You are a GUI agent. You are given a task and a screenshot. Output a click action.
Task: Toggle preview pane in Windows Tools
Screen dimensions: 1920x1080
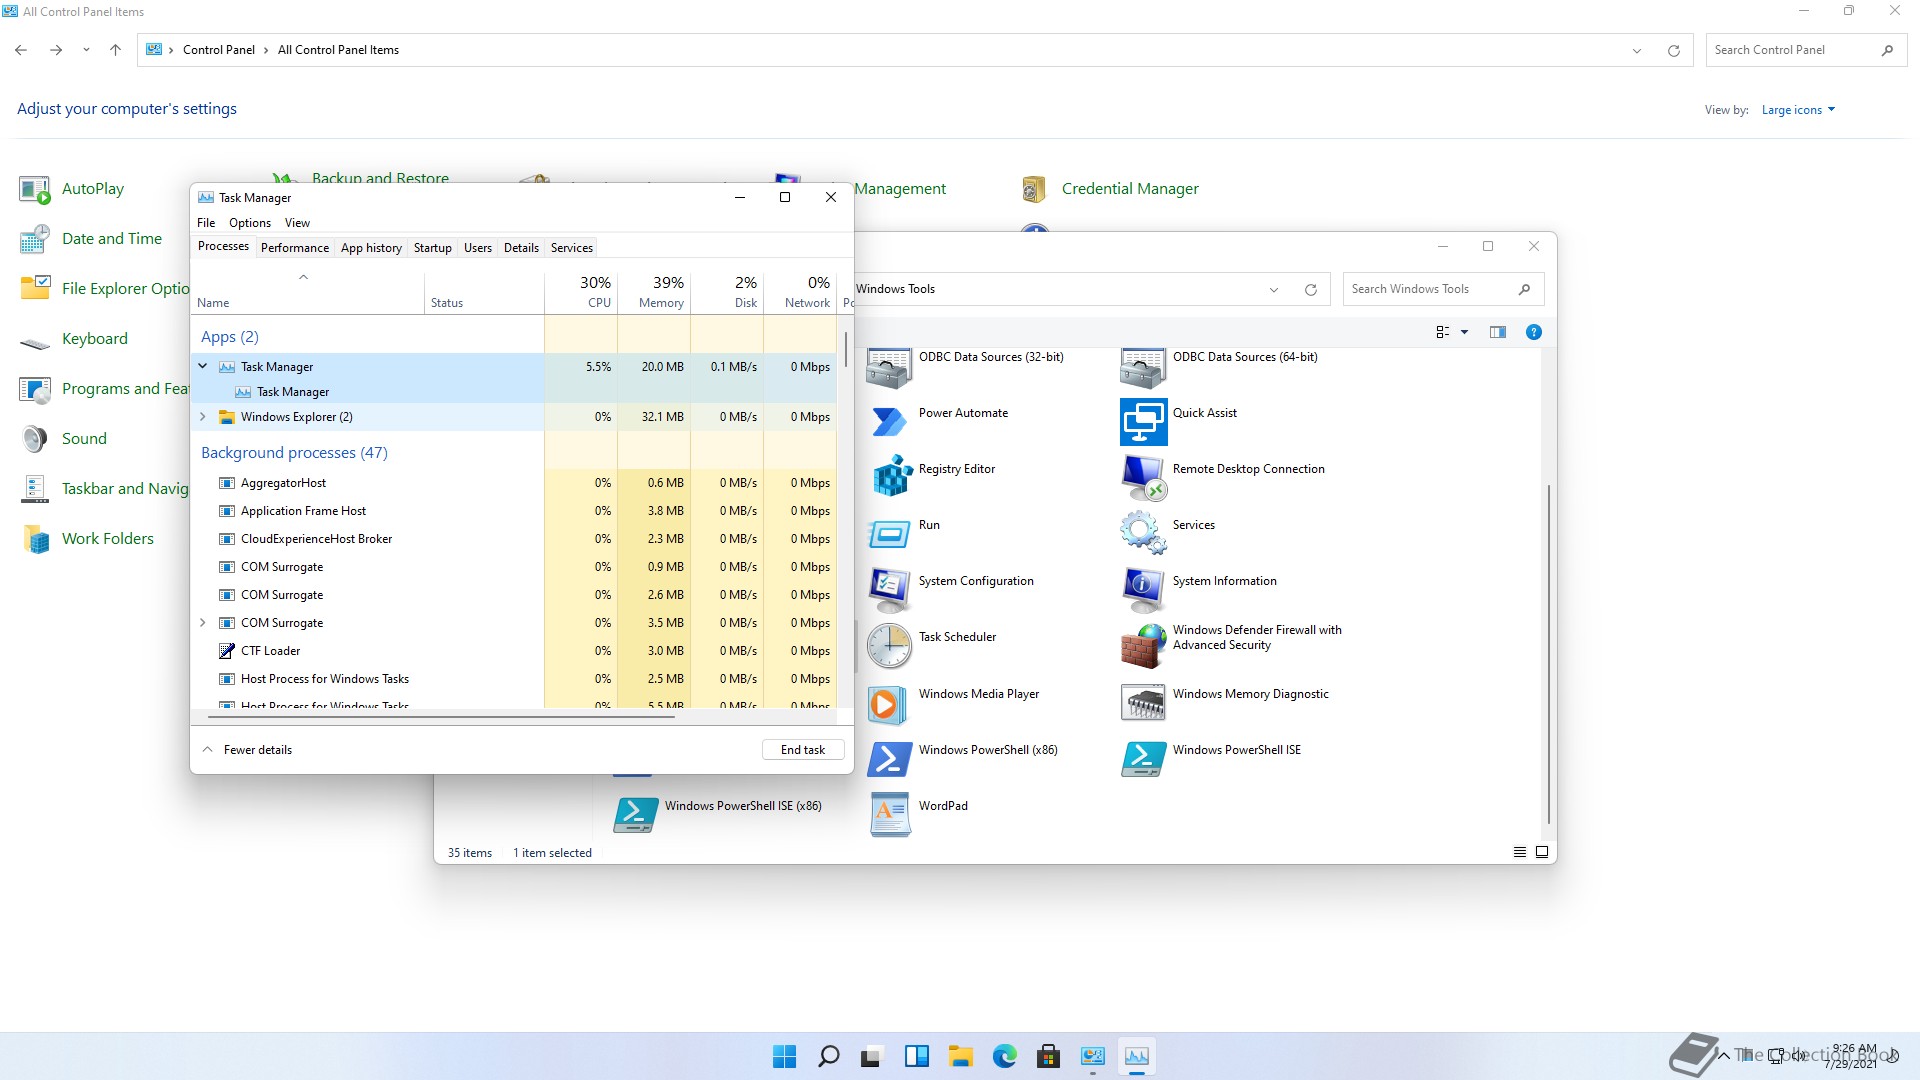click(x=1497, y=332)
